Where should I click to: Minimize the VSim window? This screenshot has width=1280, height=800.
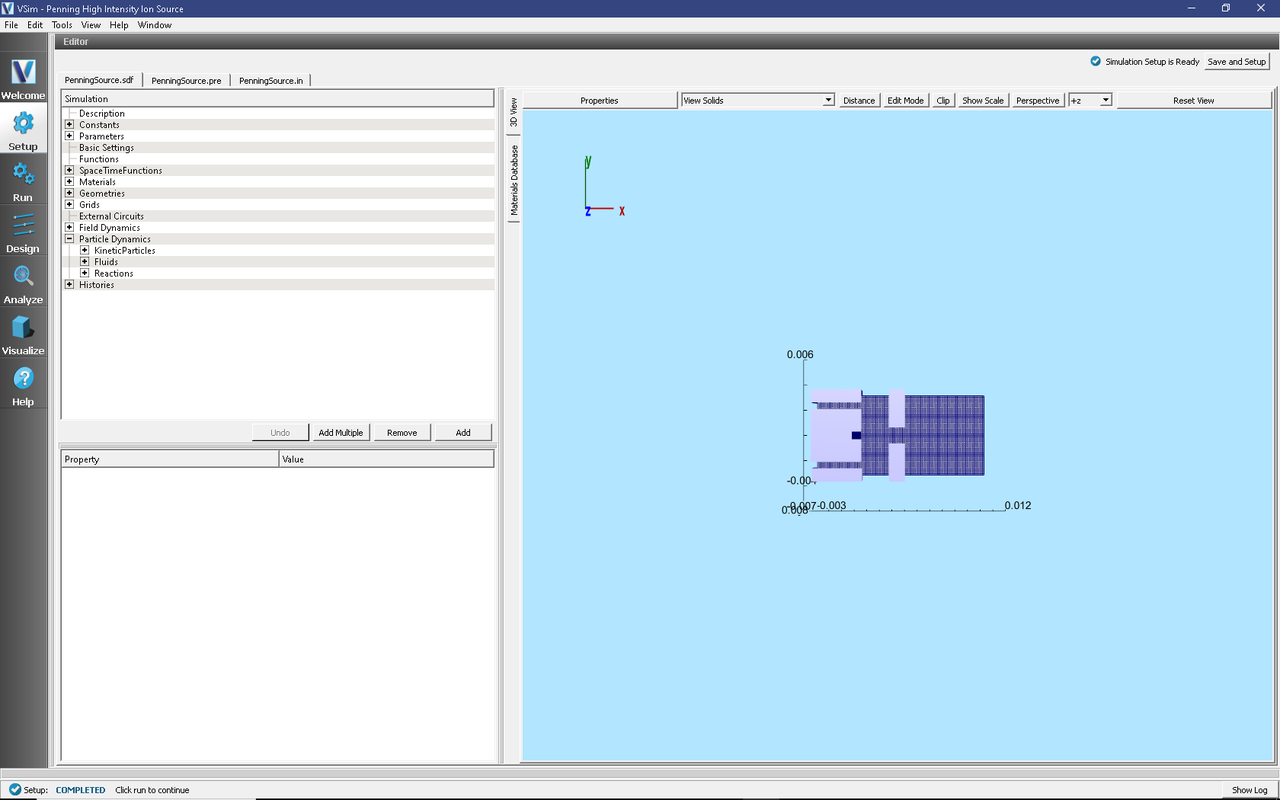click(1191, 8)
